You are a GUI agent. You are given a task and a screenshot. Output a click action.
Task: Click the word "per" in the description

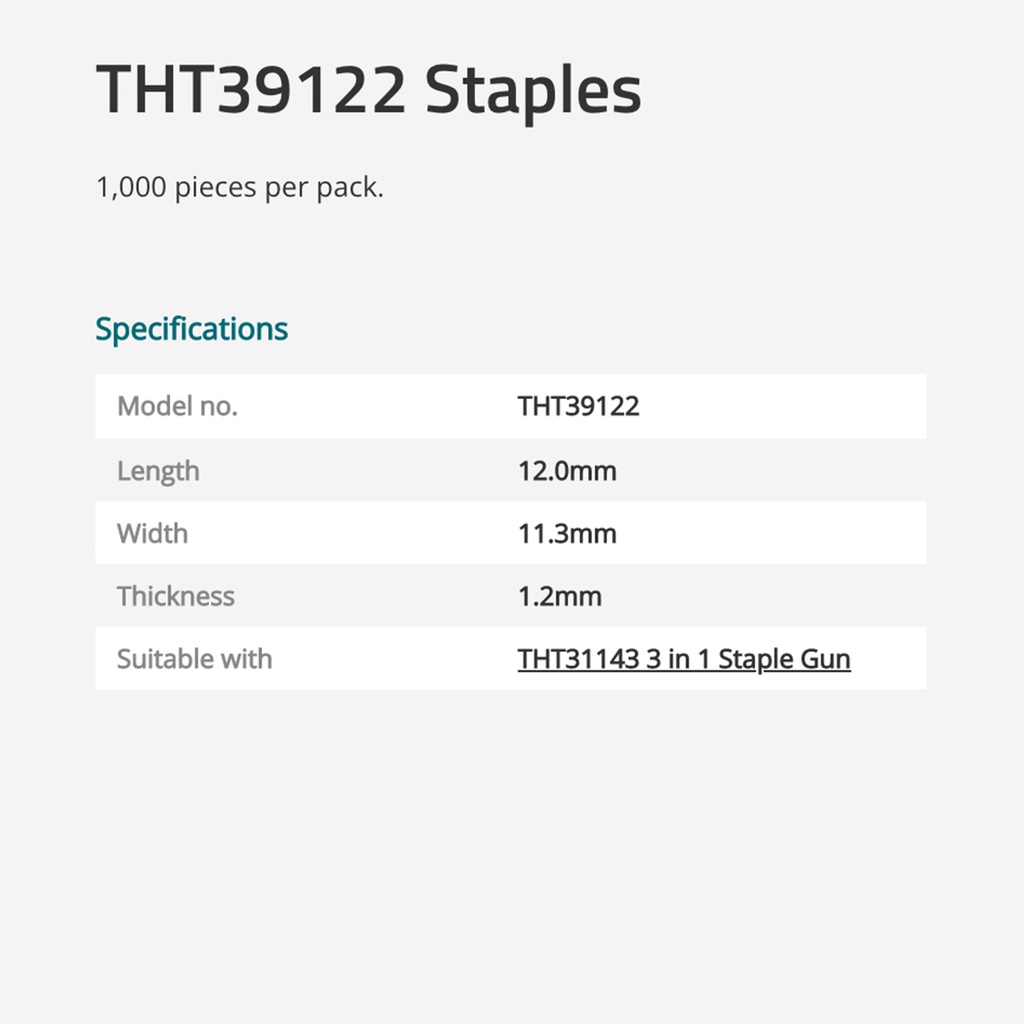click(288, 187)
